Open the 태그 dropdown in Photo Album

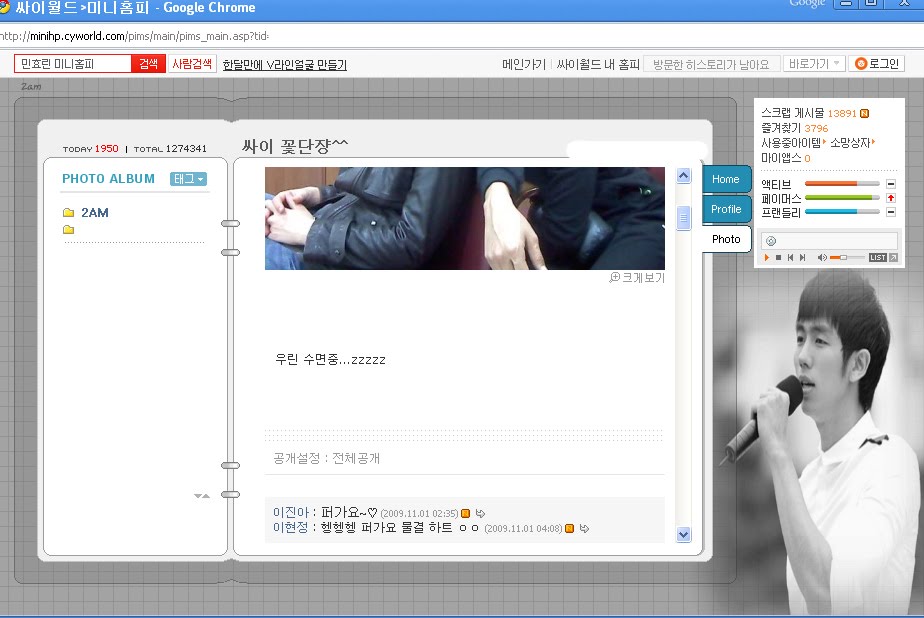tap(188, 179)
